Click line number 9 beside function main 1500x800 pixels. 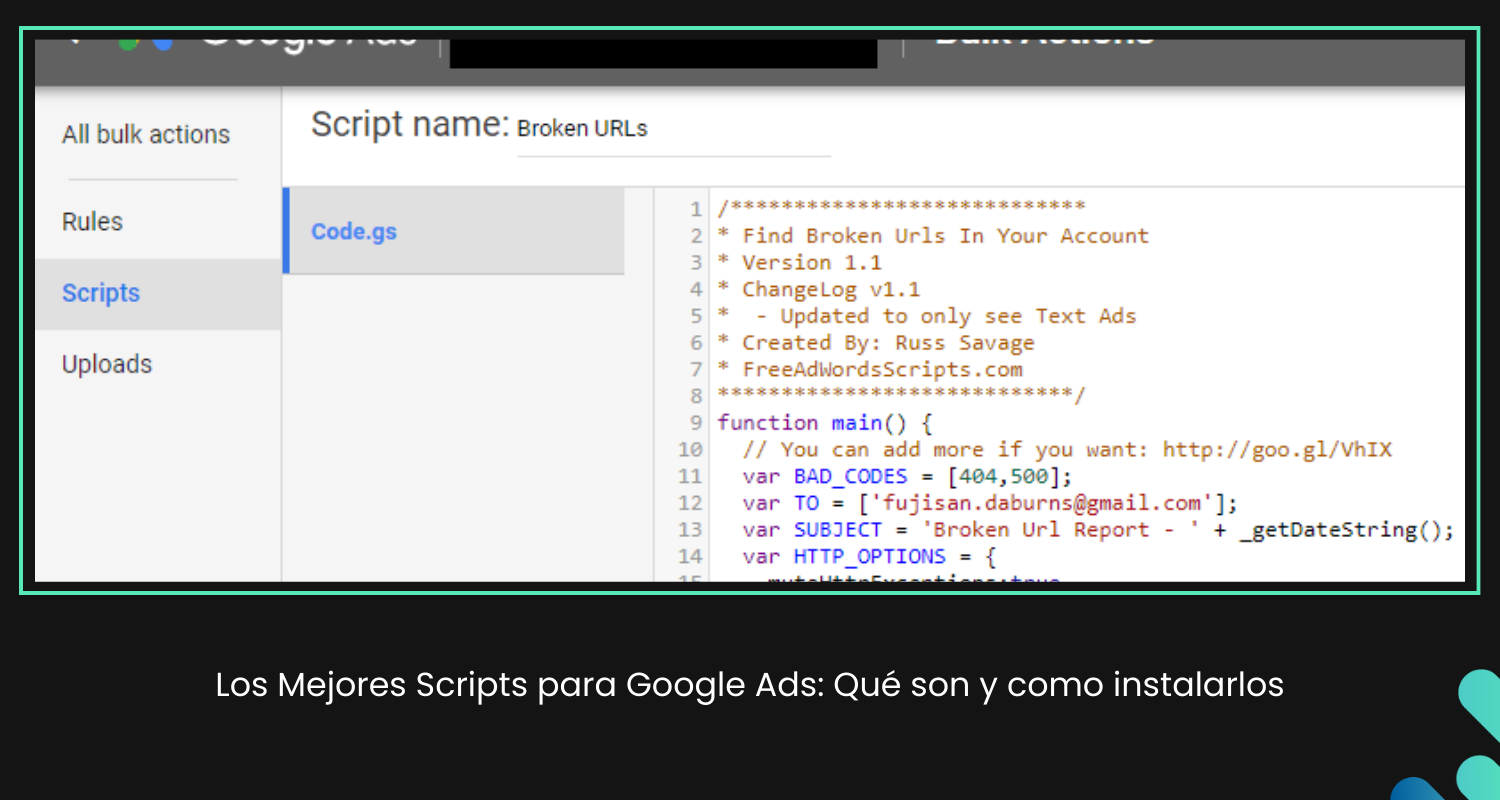pos(695,422)
